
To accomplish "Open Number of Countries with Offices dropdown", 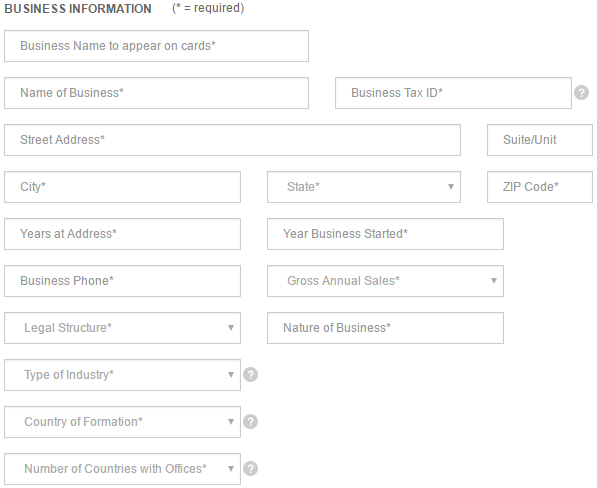I will [x=123, y=469].
